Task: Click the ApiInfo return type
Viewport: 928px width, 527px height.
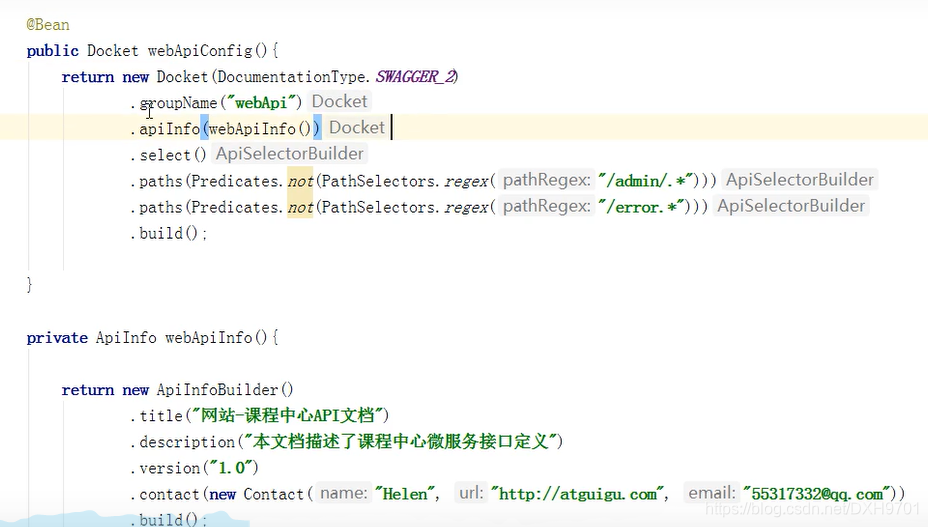Action: pyautogui.click(x=126, y=338)
